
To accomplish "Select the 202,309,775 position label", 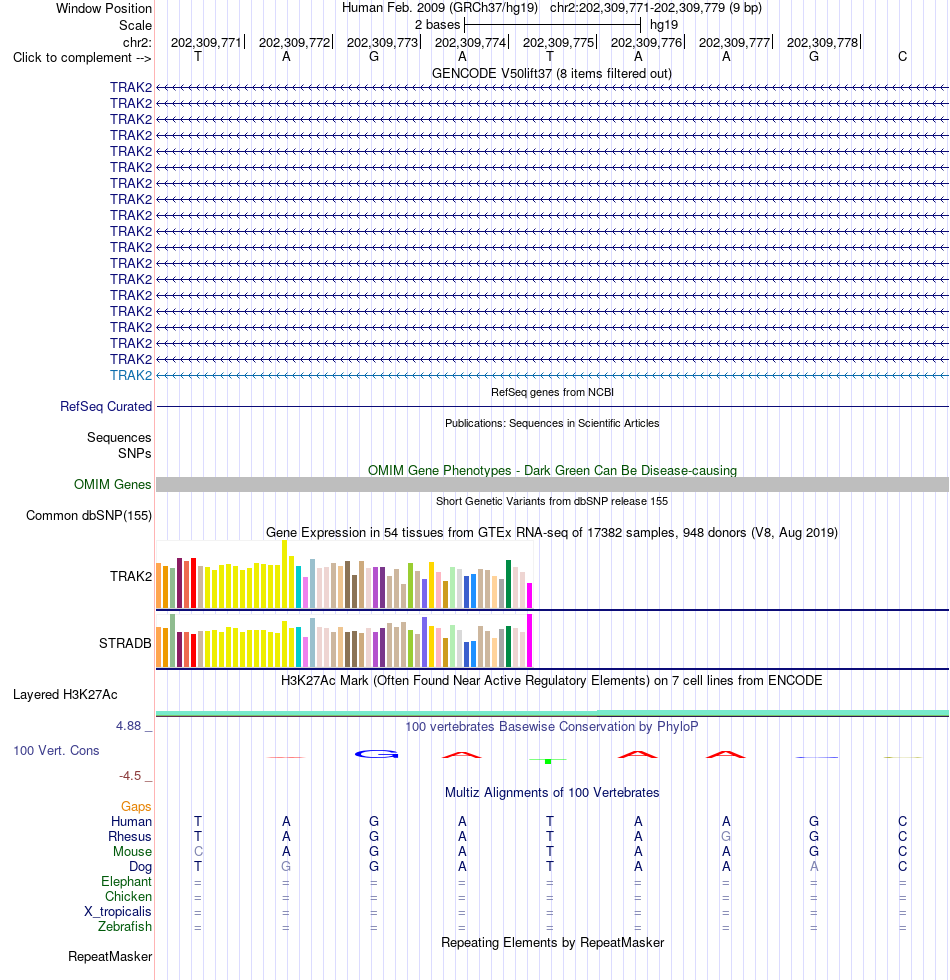I will coord(559,42).
